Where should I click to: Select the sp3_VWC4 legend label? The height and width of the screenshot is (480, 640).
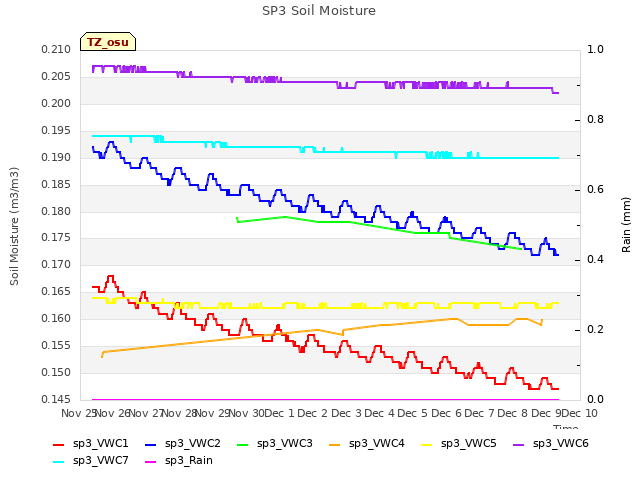pos(376,444)
